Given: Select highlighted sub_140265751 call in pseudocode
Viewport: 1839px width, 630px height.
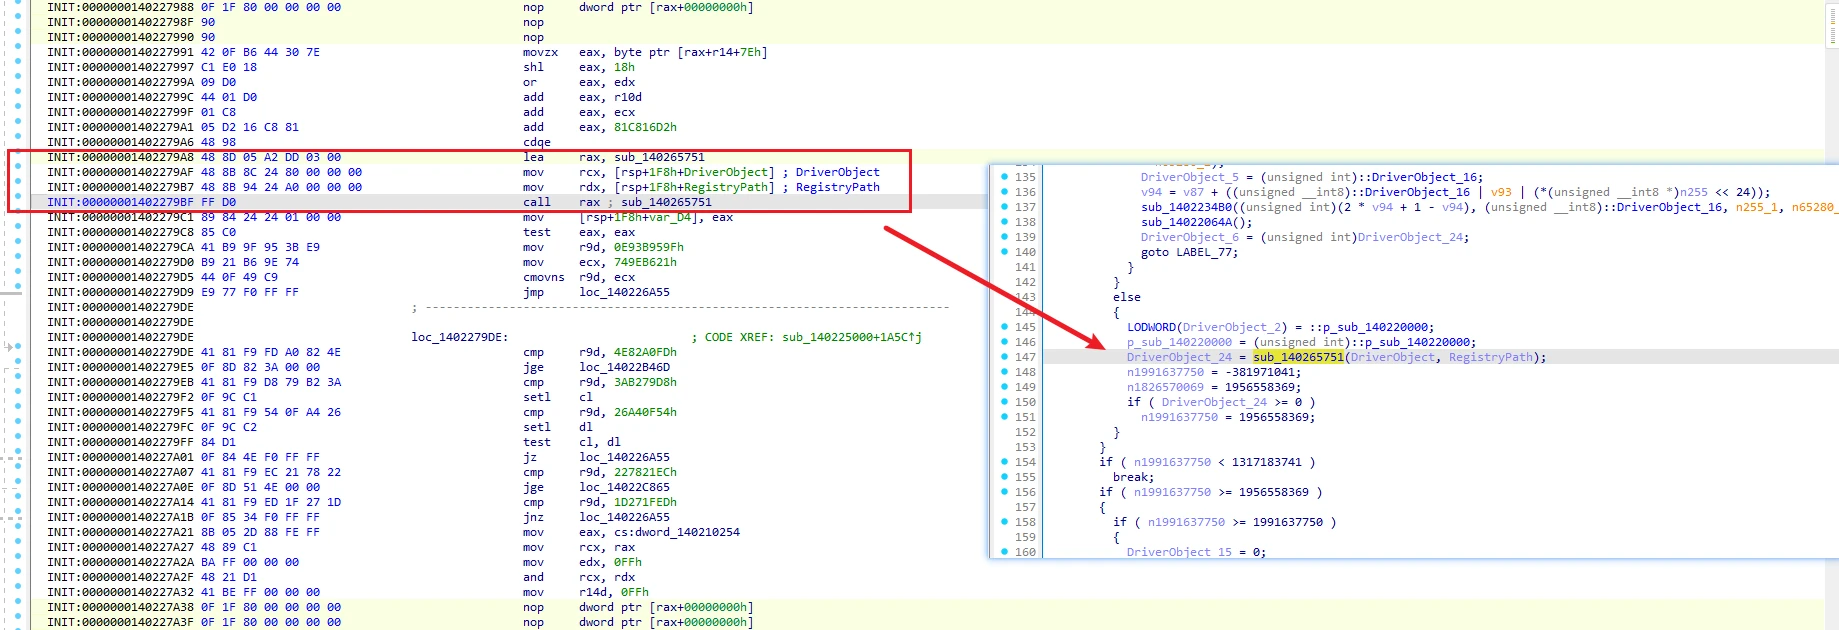Looking at the screenshot, I should pos(1298,357).
